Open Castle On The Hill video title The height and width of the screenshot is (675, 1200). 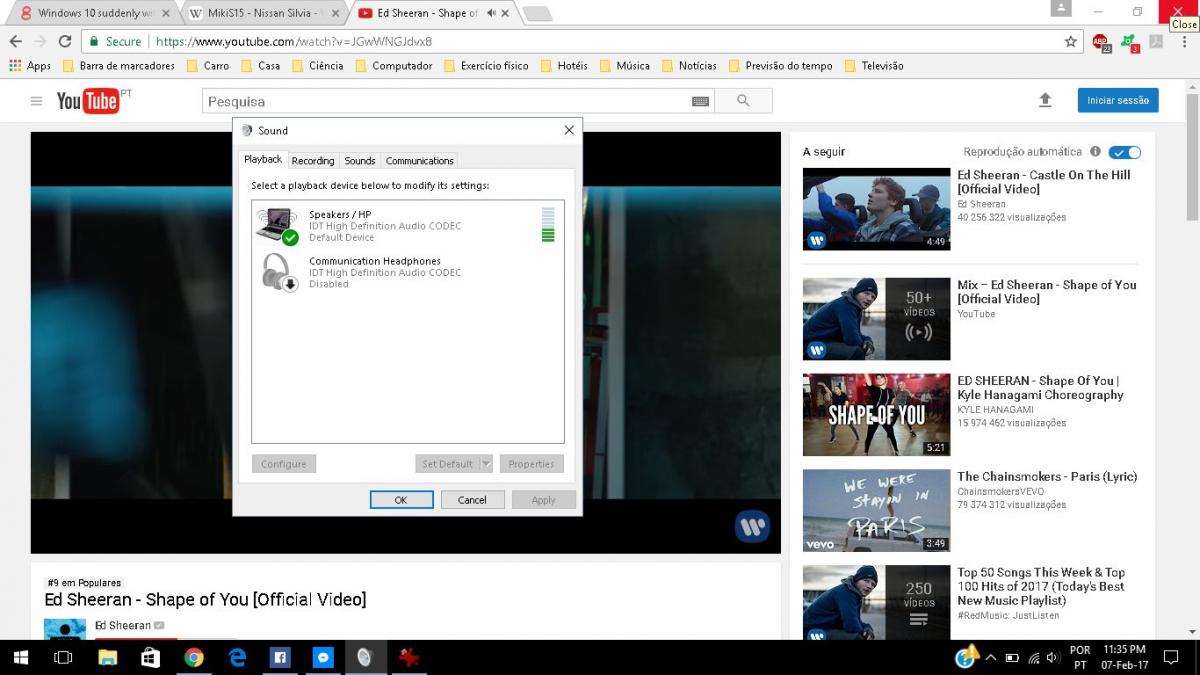click(1044, 182)
